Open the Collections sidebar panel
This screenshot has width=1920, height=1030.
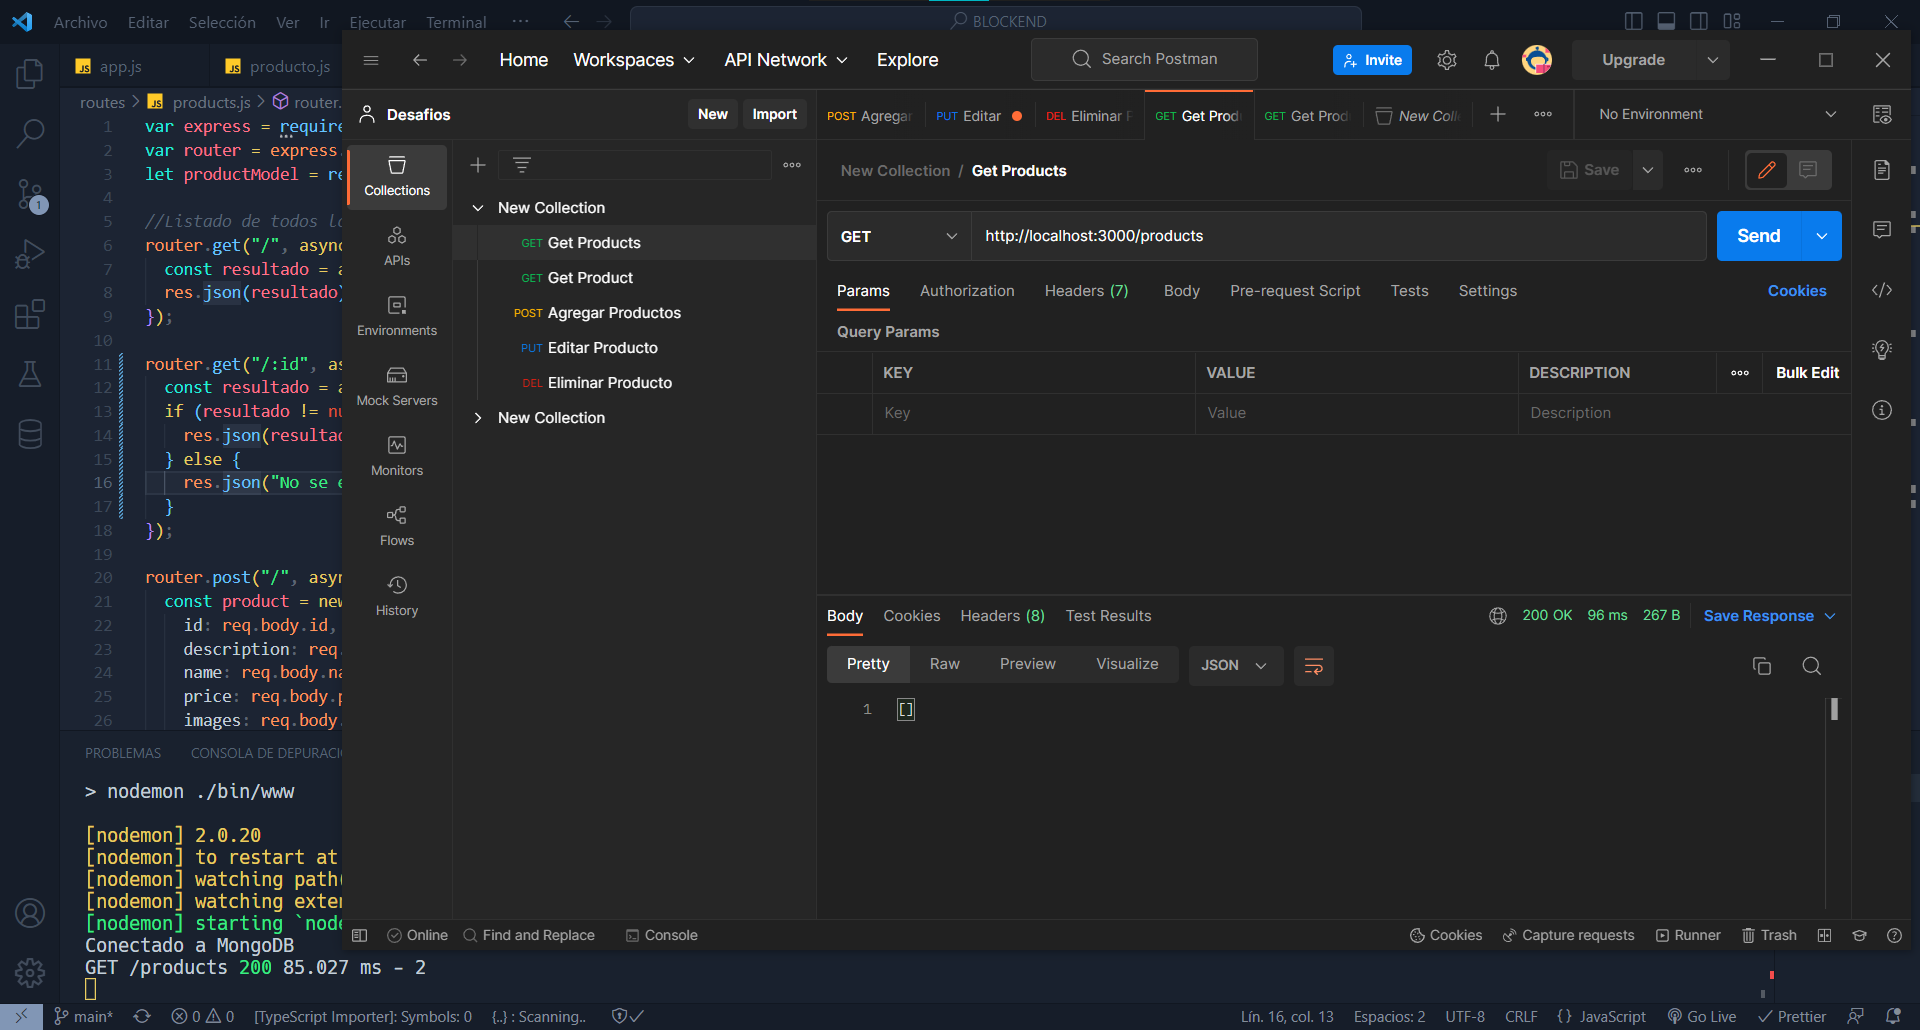[397, 175]
